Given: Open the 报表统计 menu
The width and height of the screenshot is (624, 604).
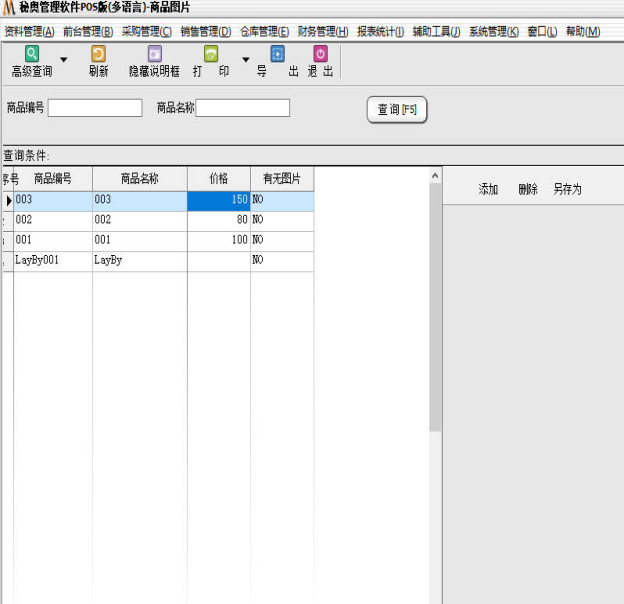Looking at the screenshot, I should click(380, 31).
